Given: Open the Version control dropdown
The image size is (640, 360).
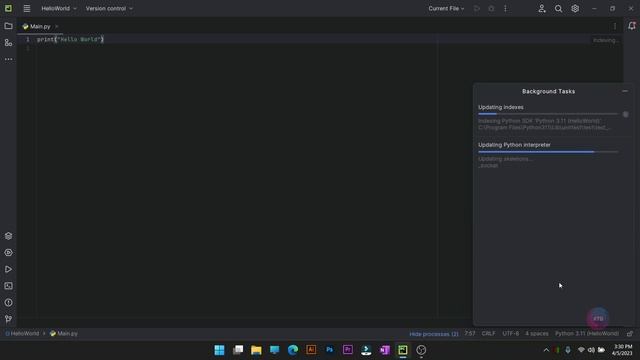Looking at the screenshot, I should pyautogui.click(x=109, y=9).
